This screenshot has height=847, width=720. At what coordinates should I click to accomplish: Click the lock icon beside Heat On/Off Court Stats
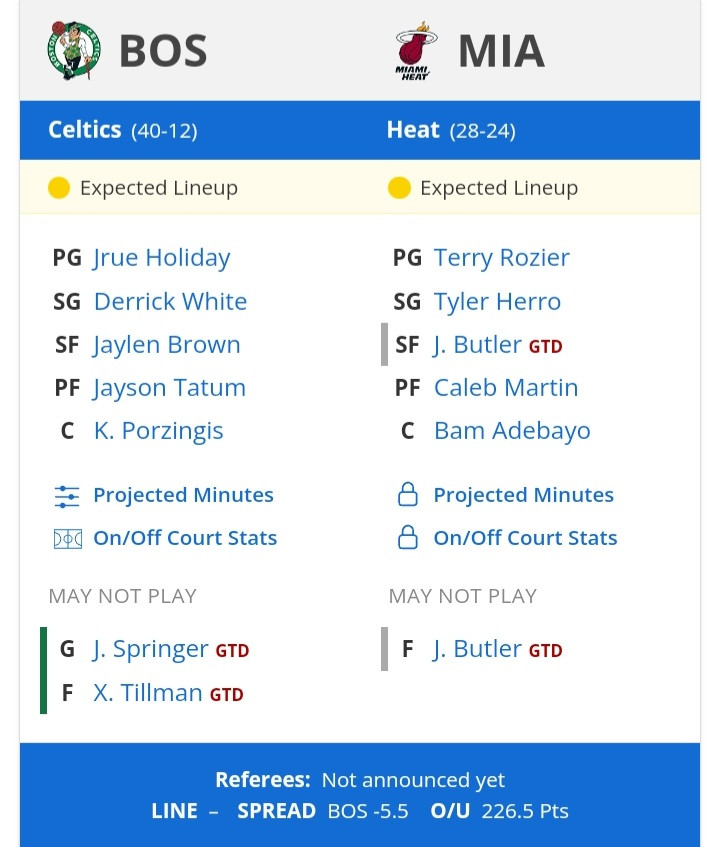tap(408, 537)
